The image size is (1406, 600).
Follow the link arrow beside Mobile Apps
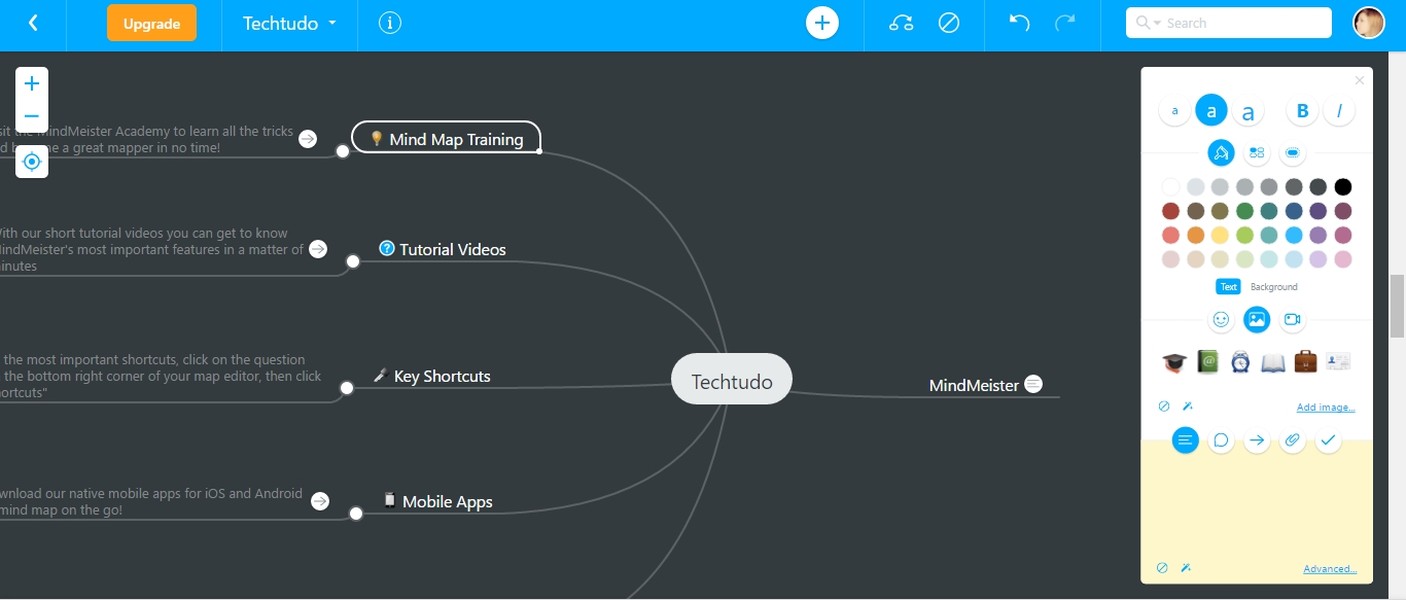click(x=320, y=501)
